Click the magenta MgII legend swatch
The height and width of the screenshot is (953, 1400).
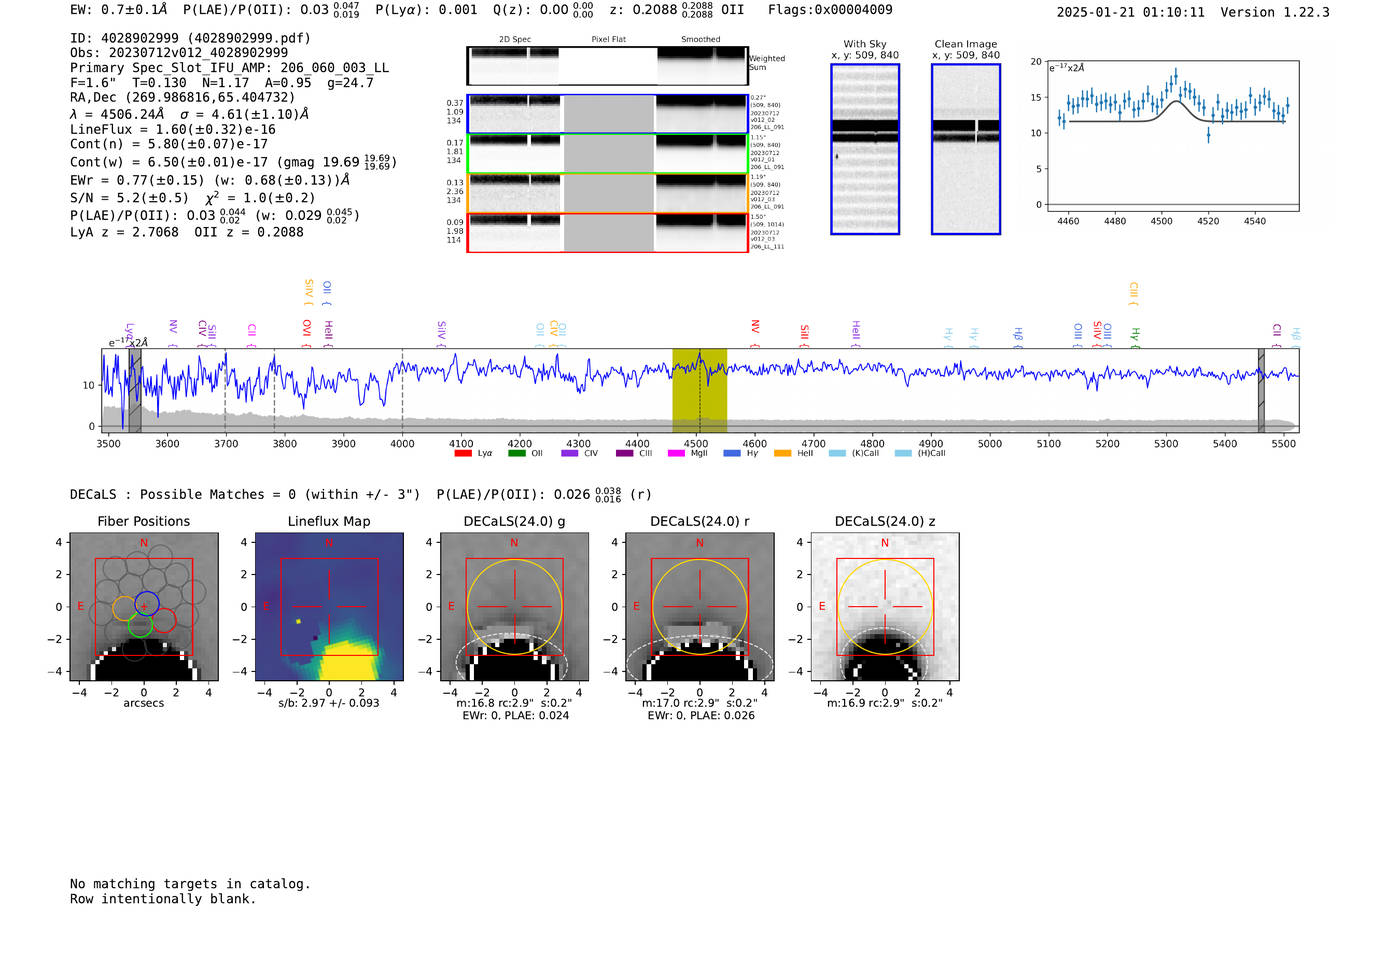coord(676,453)
